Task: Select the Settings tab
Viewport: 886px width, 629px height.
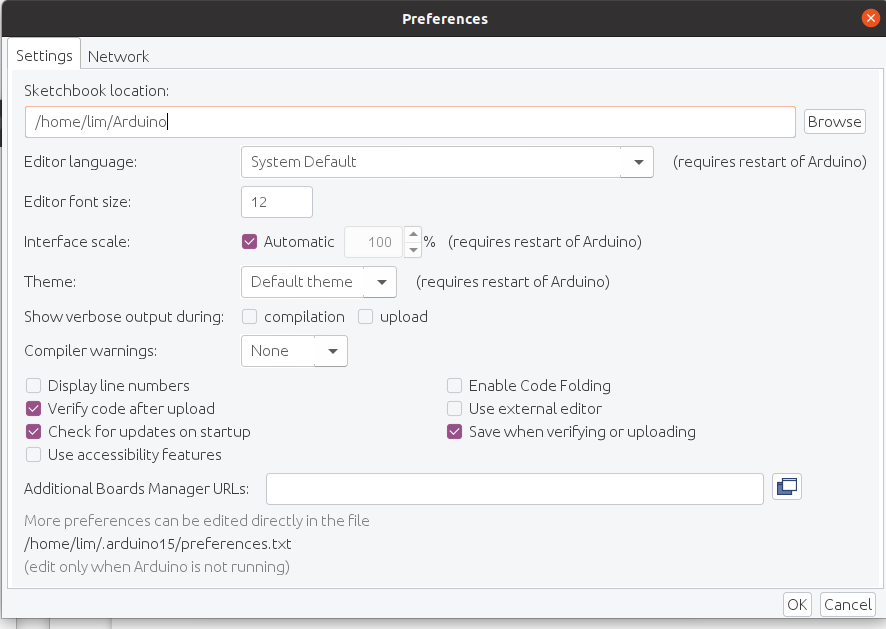Action: (45, 56)
